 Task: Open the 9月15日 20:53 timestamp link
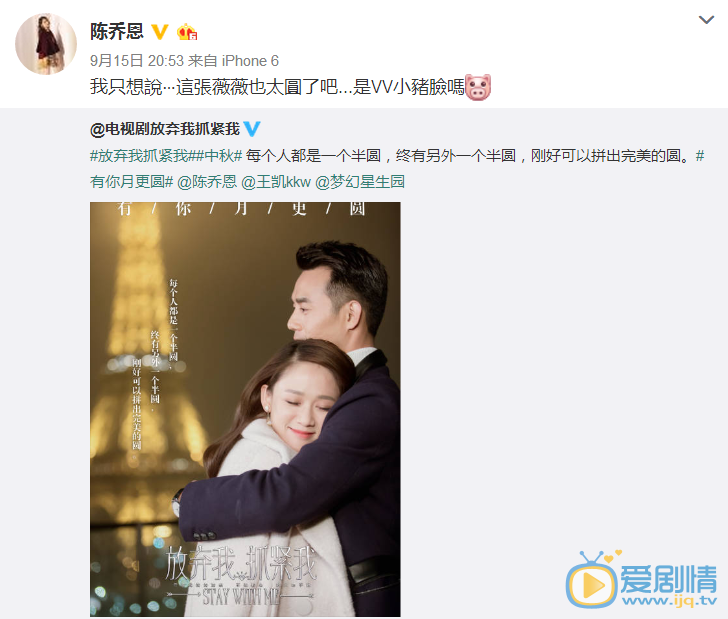[137, 61]
